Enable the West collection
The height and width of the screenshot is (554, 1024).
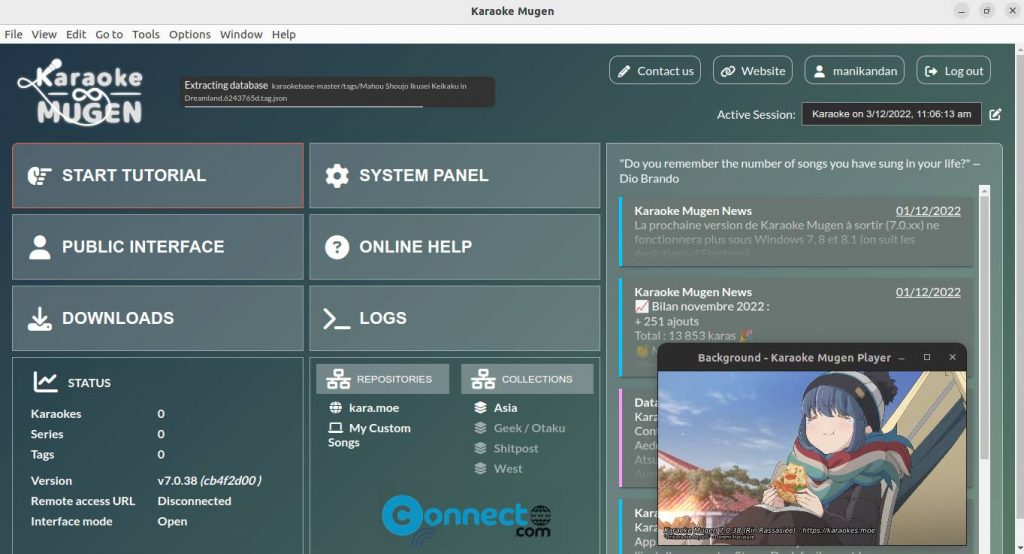[x=507, y=469]
